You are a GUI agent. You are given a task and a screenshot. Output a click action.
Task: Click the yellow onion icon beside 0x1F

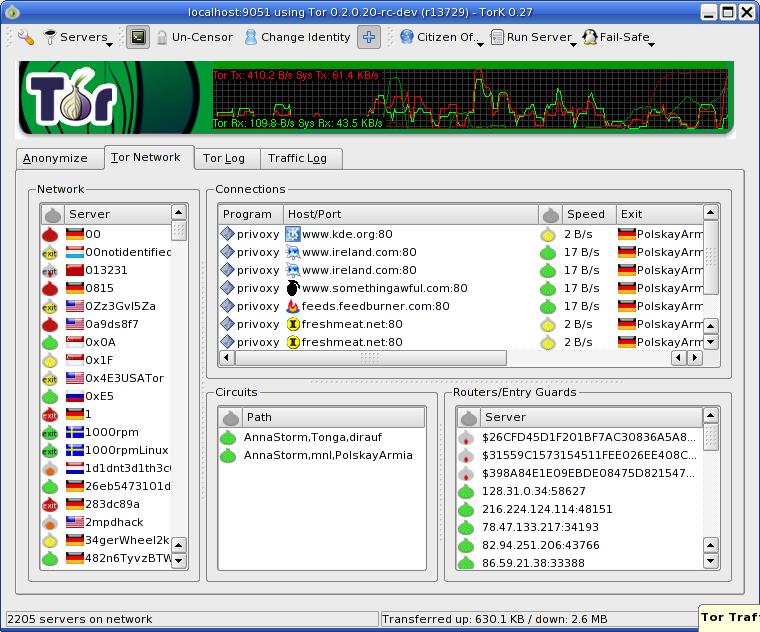(x=50, y=361)
